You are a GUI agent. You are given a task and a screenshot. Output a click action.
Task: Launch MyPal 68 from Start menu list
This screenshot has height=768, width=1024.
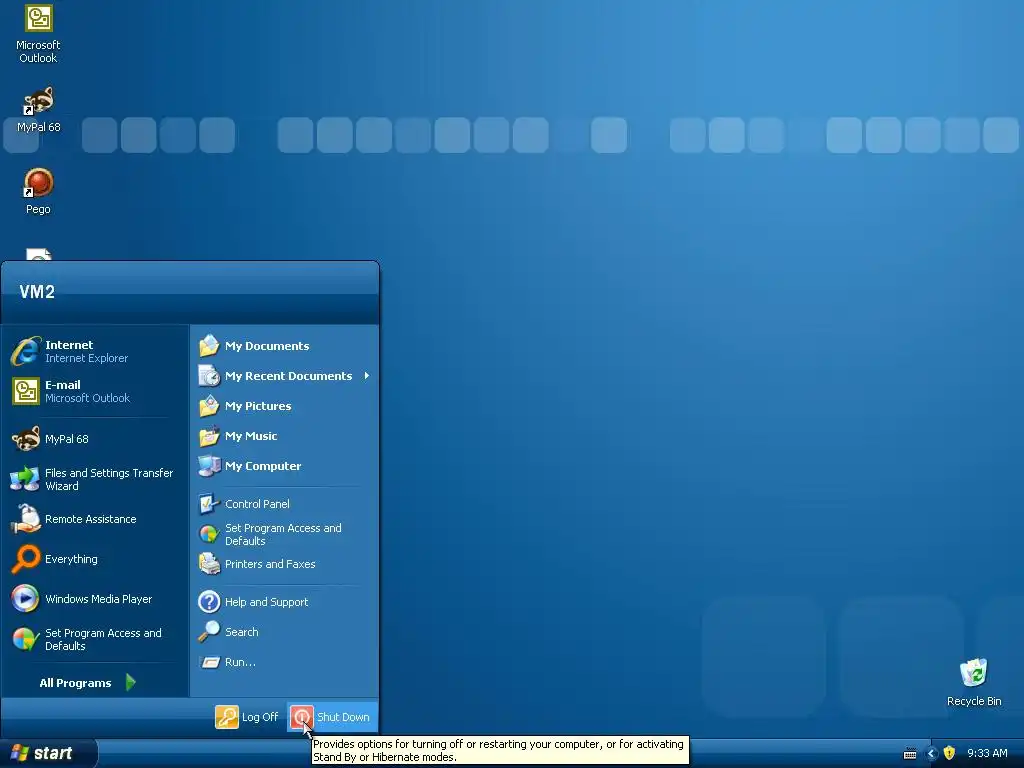click(95, 439)
